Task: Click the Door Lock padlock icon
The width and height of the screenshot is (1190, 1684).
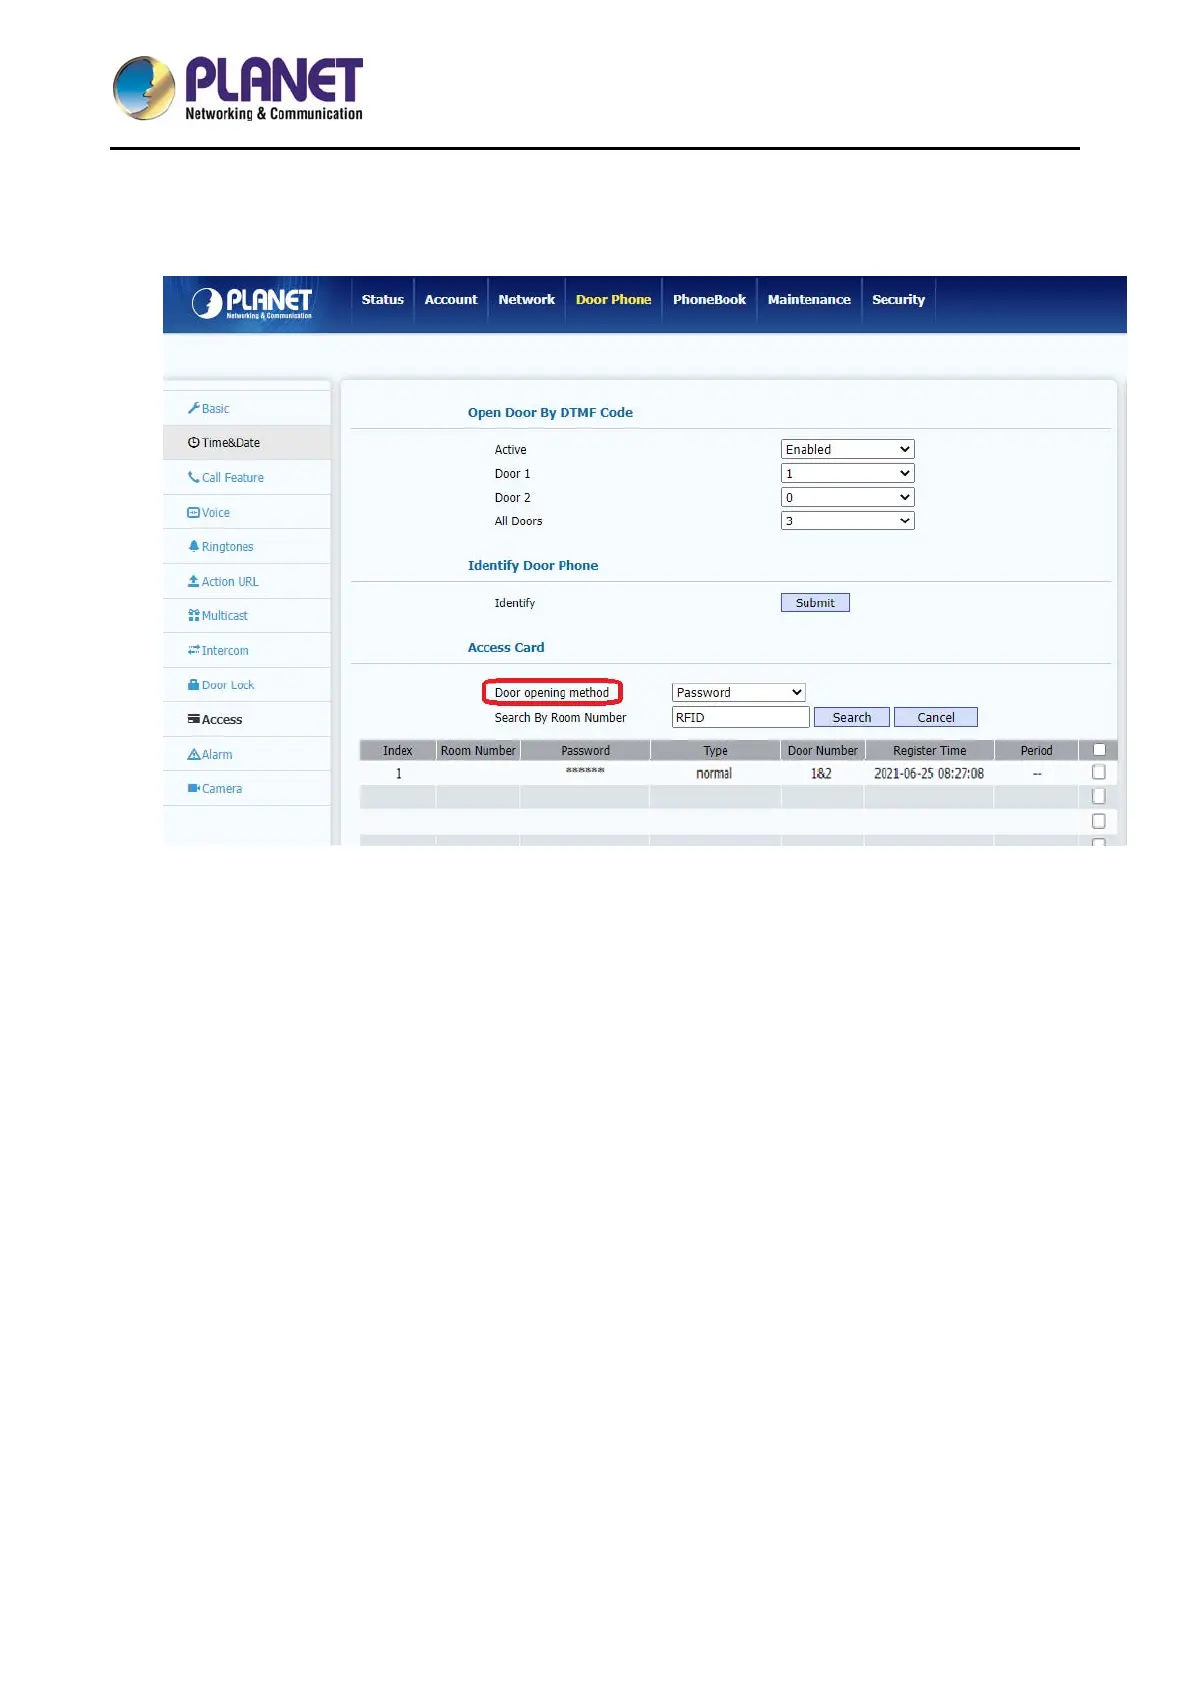Action: (x=194, y=685)
